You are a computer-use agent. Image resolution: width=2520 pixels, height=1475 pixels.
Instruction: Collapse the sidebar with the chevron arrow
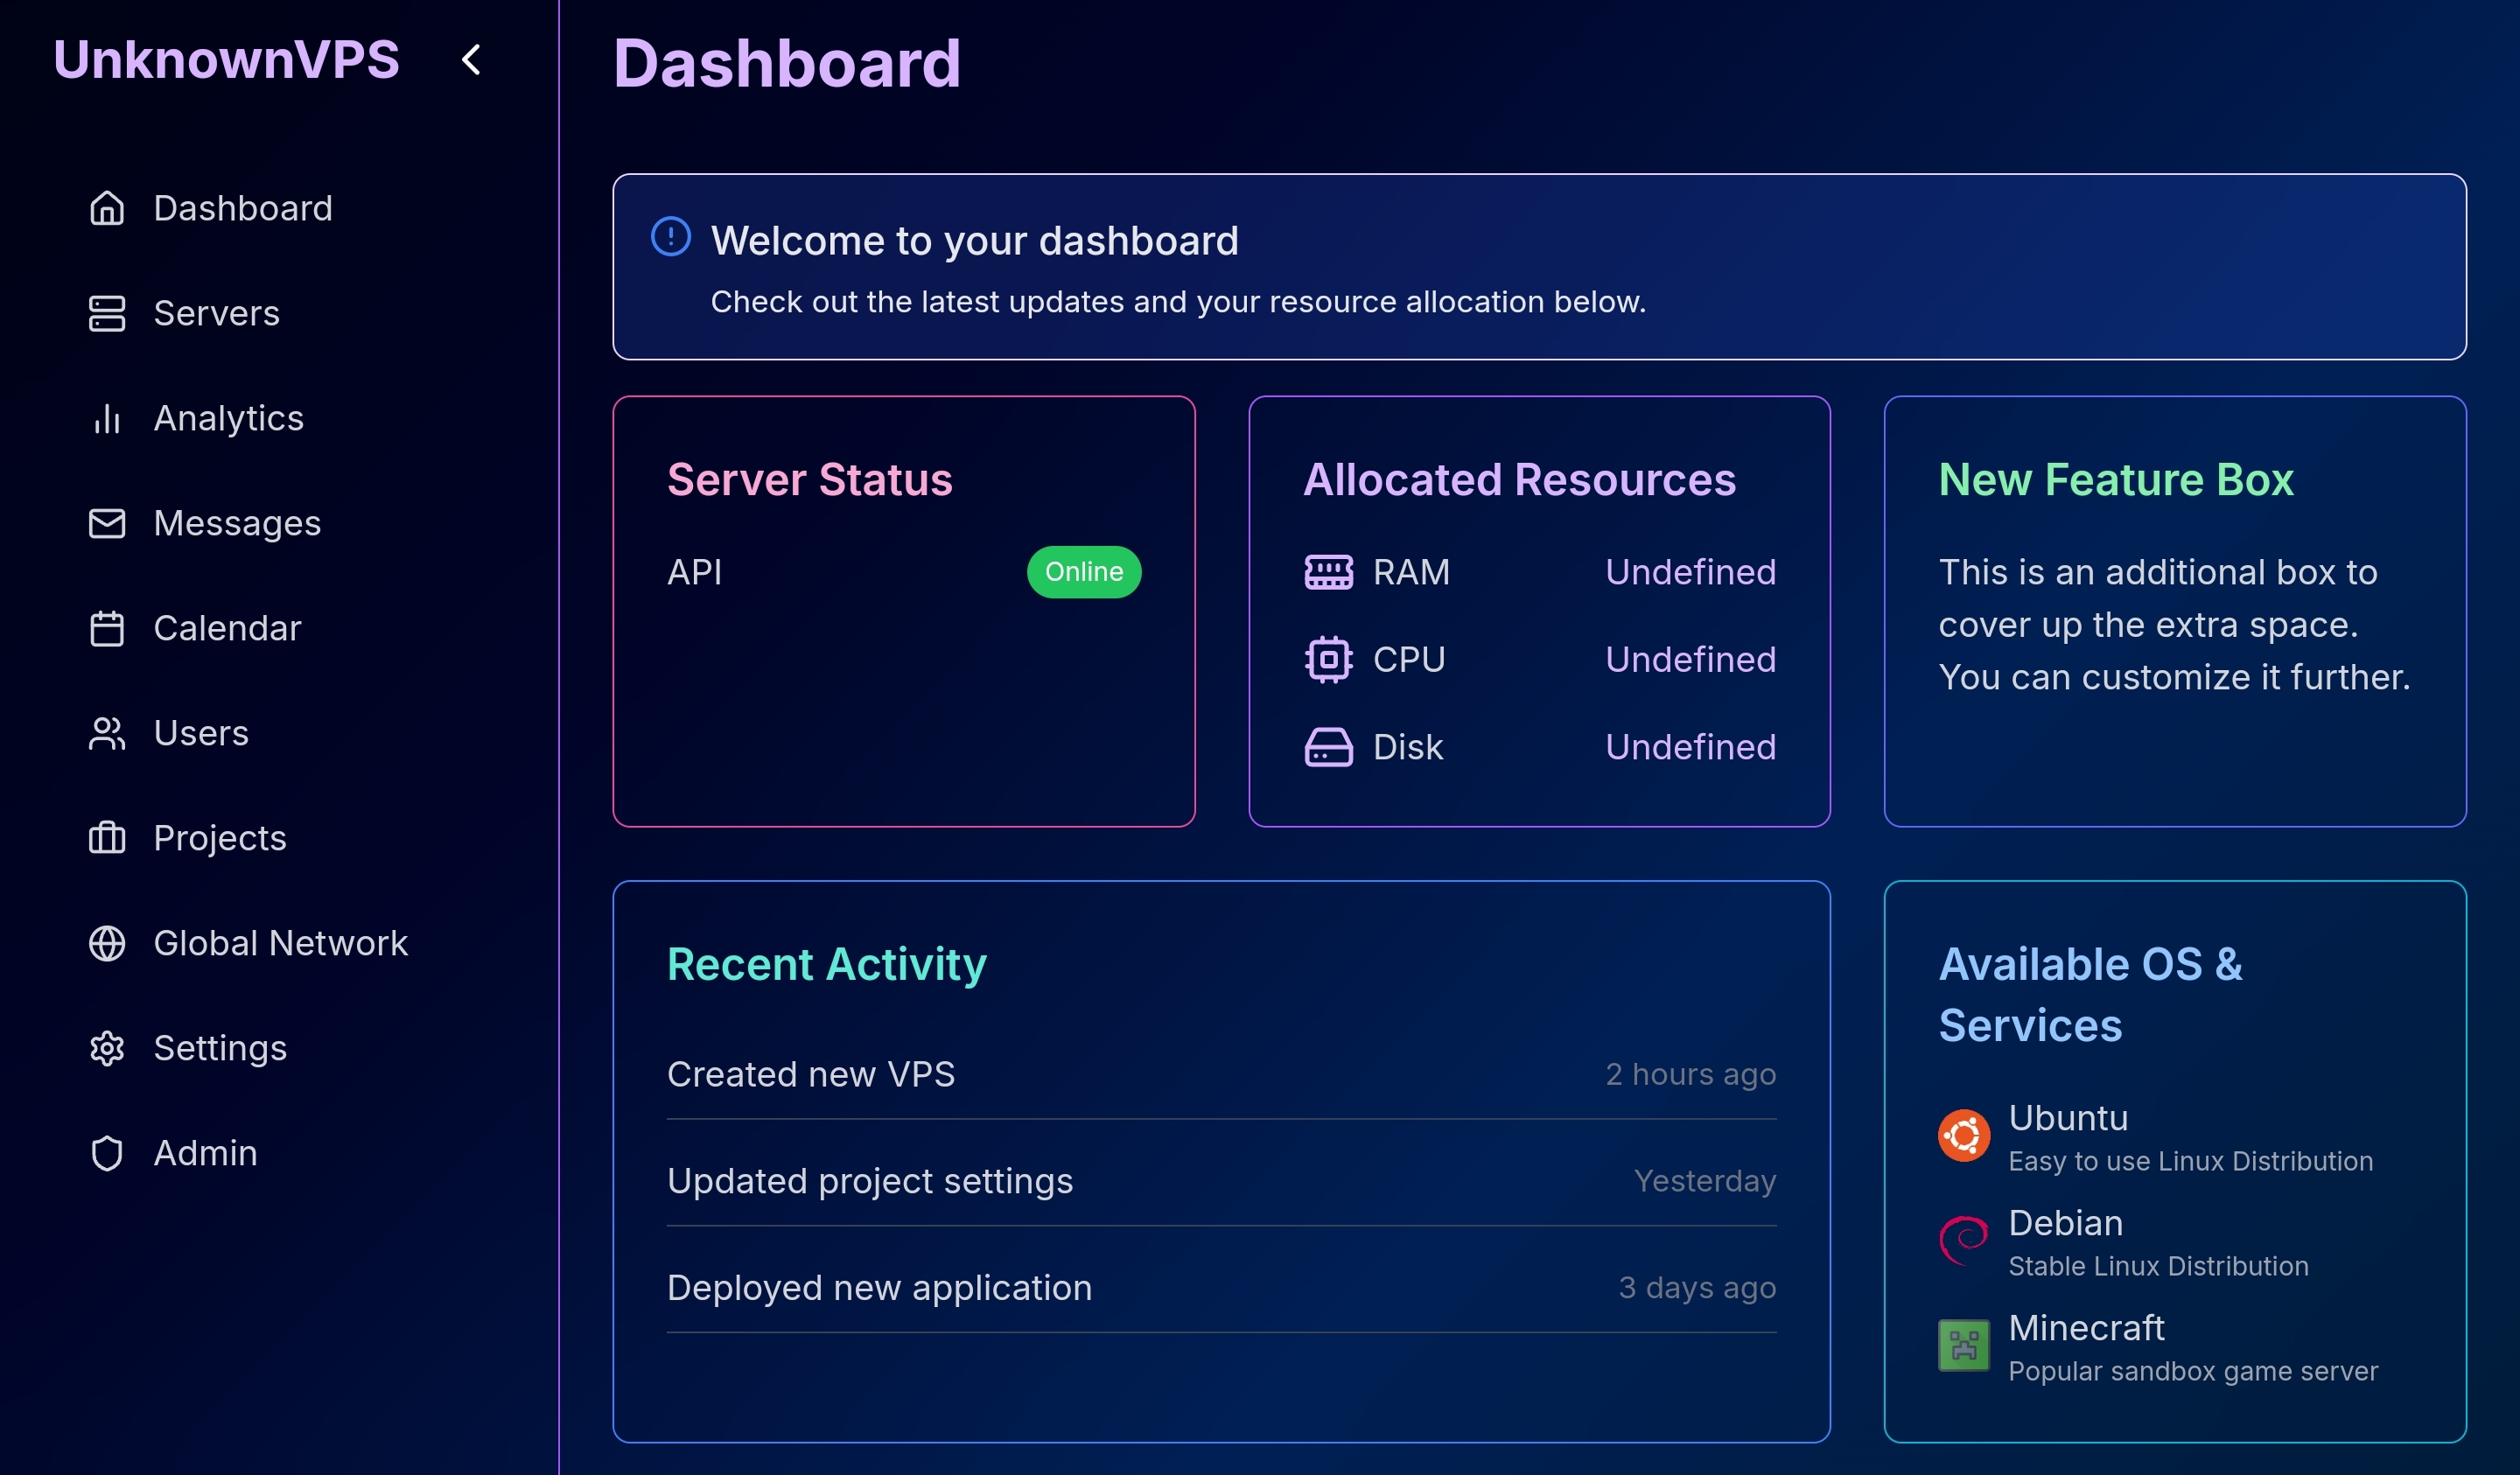(471, 60)
